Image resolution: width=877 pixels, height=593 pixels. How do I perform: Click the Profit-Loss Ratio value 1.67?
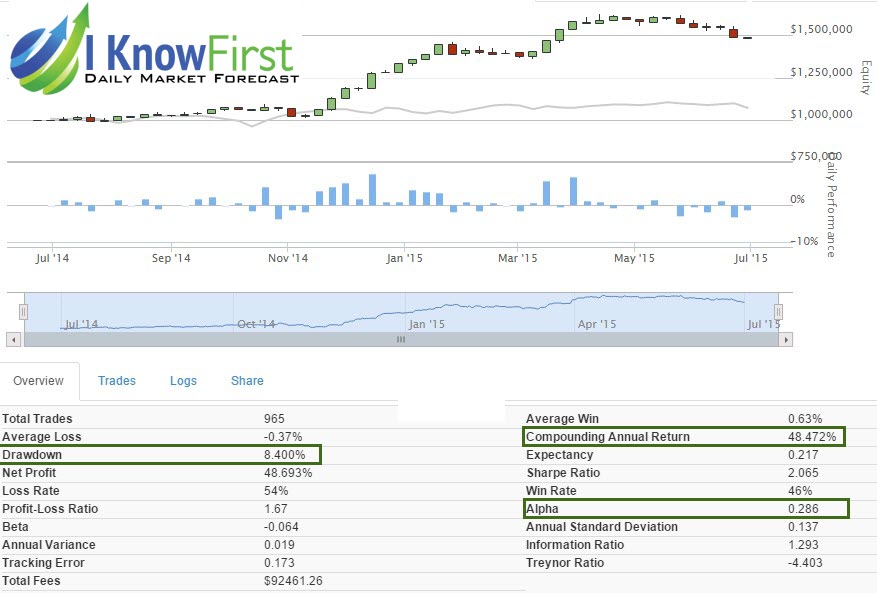(x=276, y=509)
